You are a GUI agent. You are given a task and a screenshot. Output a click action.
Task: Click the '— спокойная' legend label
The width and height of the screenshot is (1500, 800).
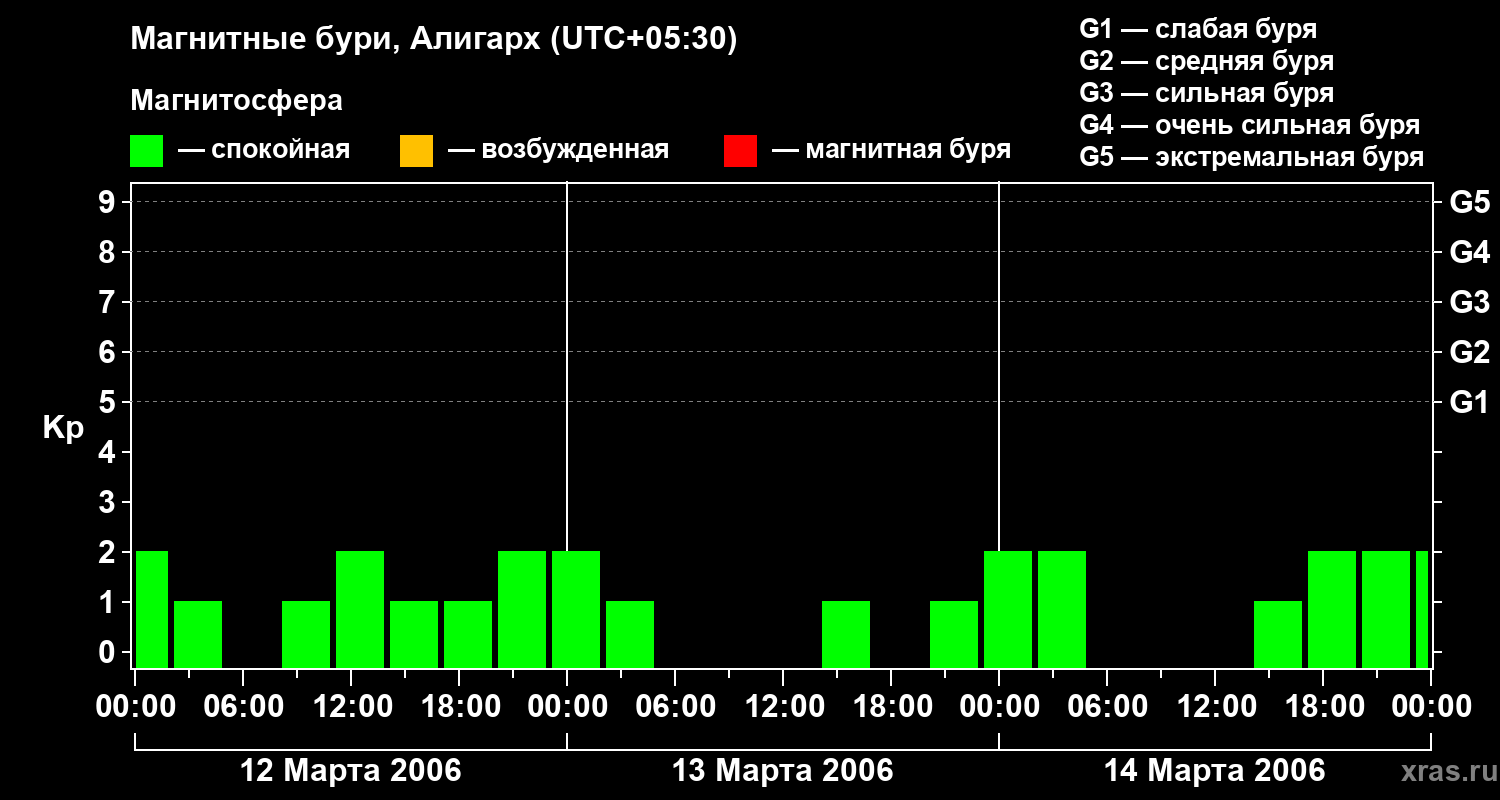[x=264, y=150]
